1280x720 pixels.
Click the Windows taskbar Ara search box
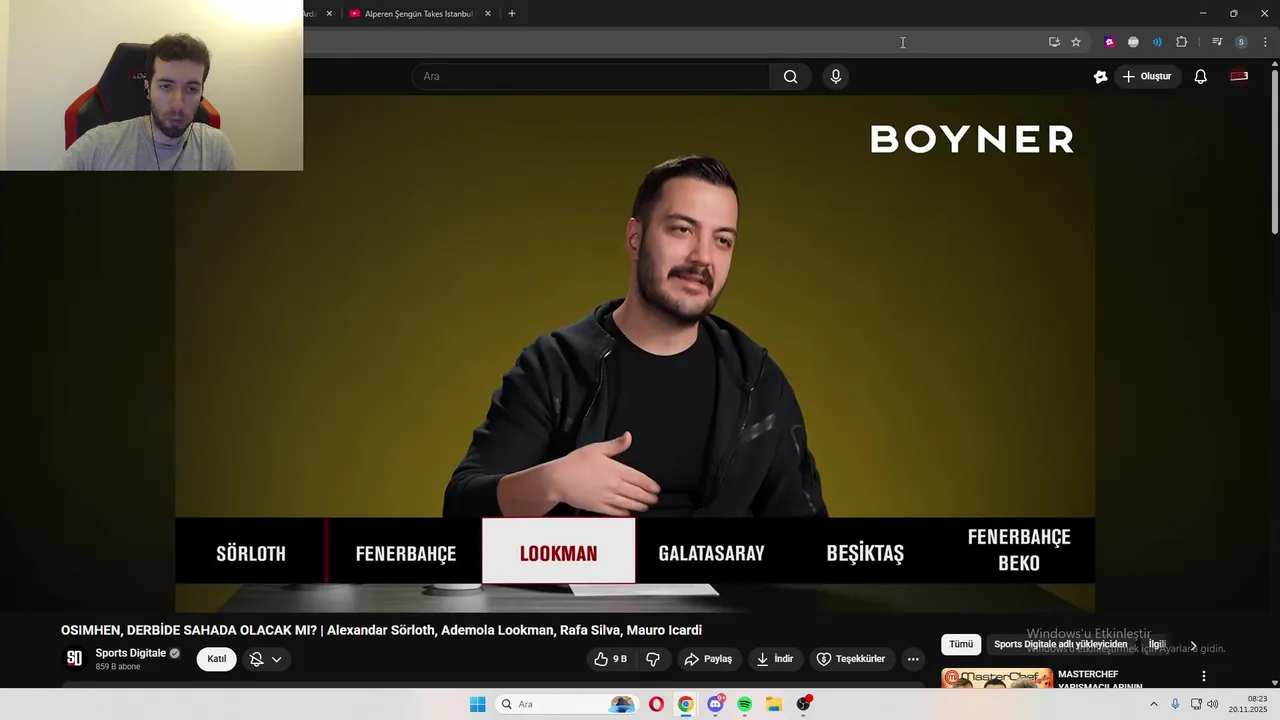pos(567,704)
